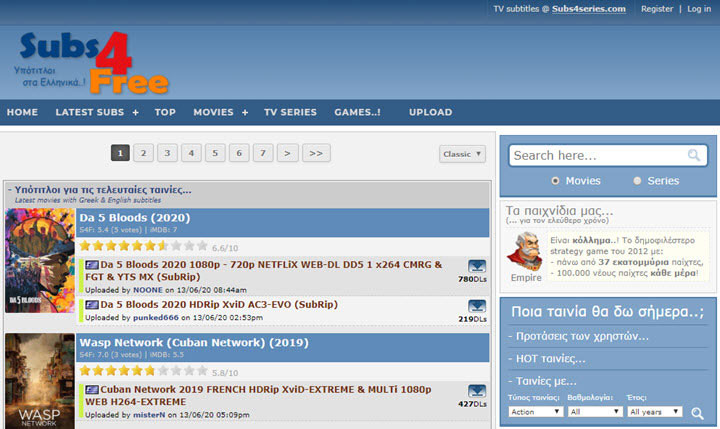
Task: Expand the Movies plus submenu
Action: click(245, 113)
